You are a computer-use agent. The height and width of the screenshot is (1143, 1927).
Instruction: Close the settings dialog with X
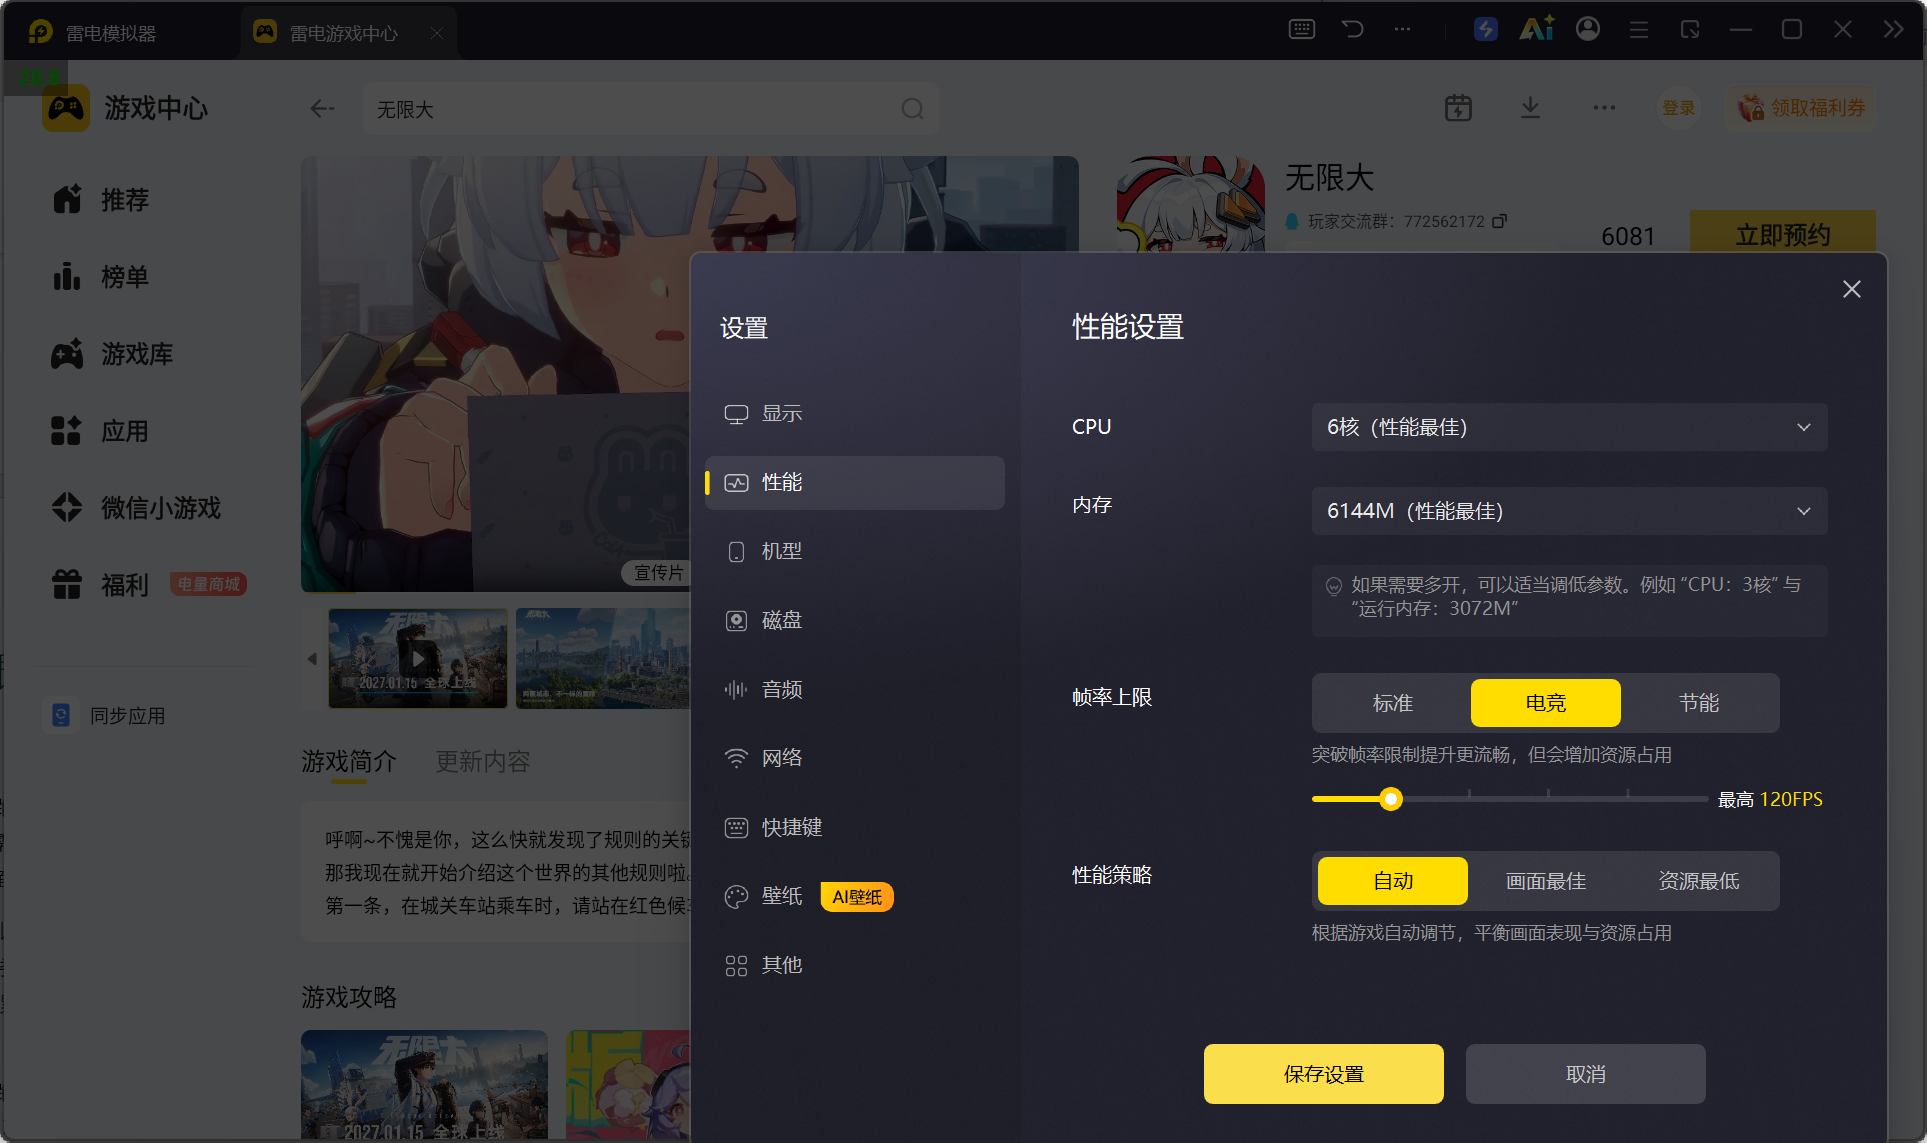tap(1851, 289)
